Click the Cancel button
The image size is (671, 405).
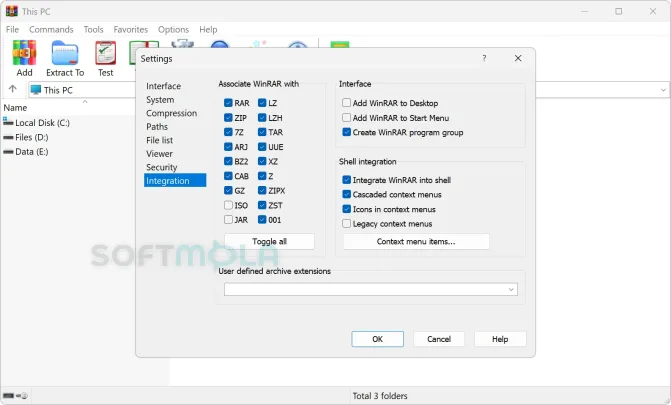pos(439,339)
